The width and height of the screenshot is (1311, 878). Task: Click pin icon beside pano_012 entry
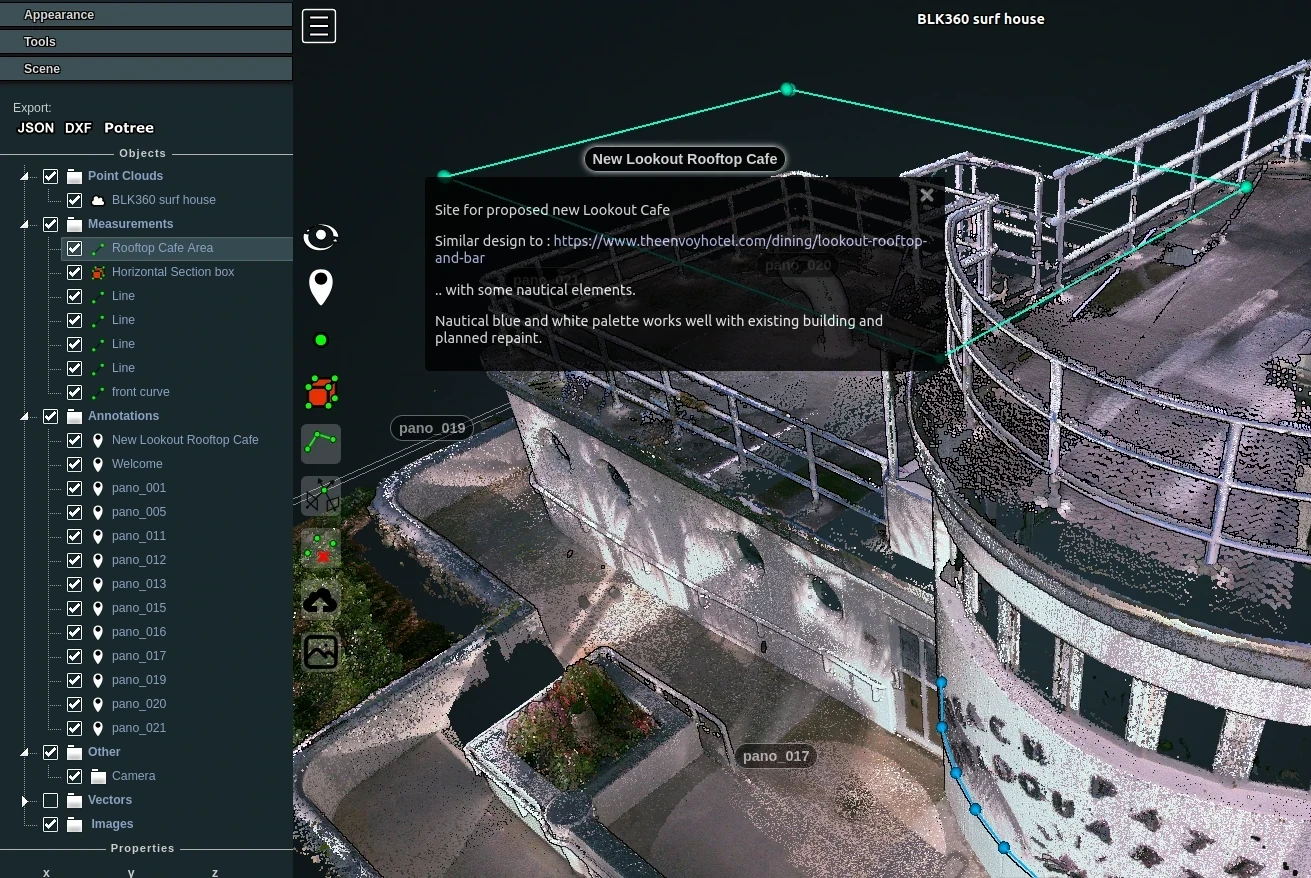click(x=98, y=560)
